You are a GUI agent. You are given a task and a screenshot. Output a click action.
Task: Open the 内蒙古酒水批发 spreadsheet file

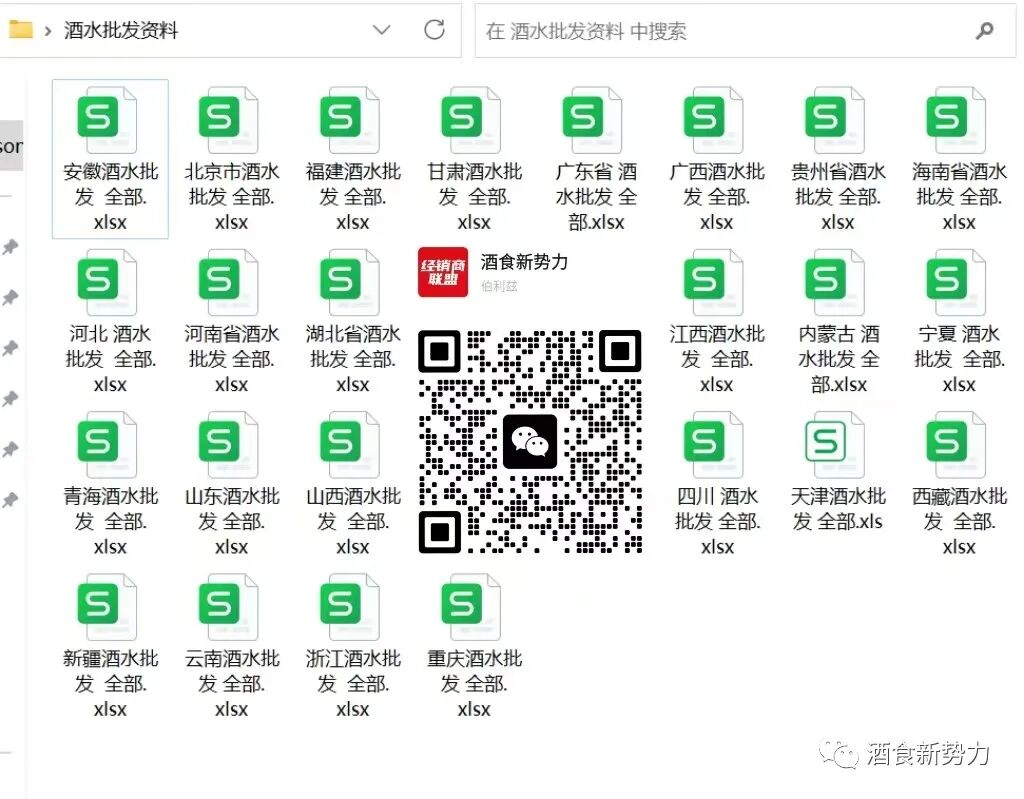point(835,282)
